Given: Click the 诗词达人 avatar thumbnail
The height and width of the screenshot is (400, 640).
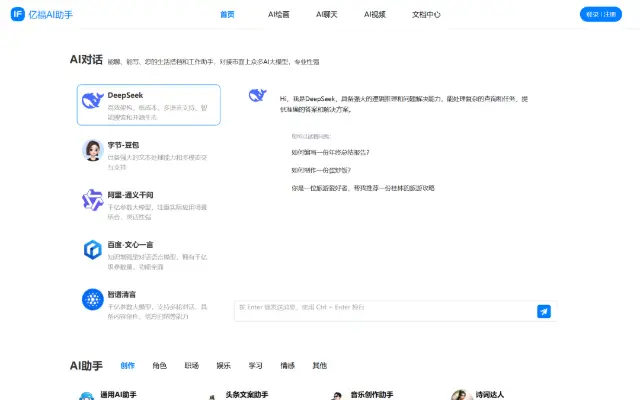Looking at the screenshot, I should [462, 395].
